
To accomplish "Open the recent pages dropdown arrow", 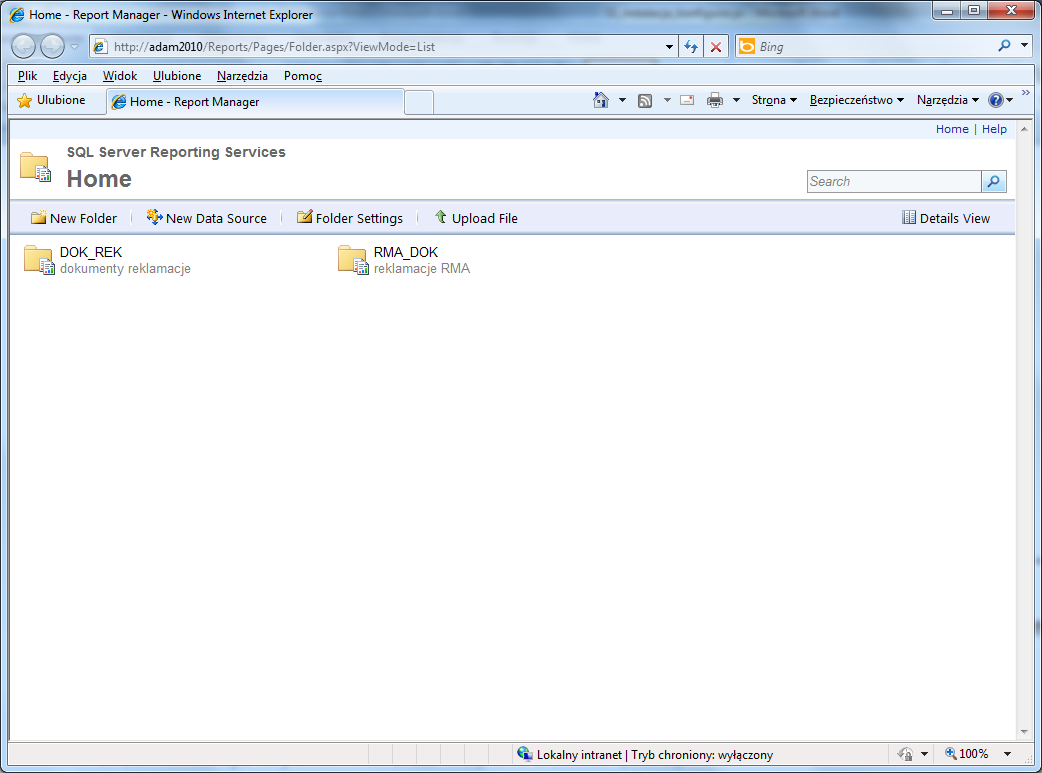I will click(x=74, y=47).
